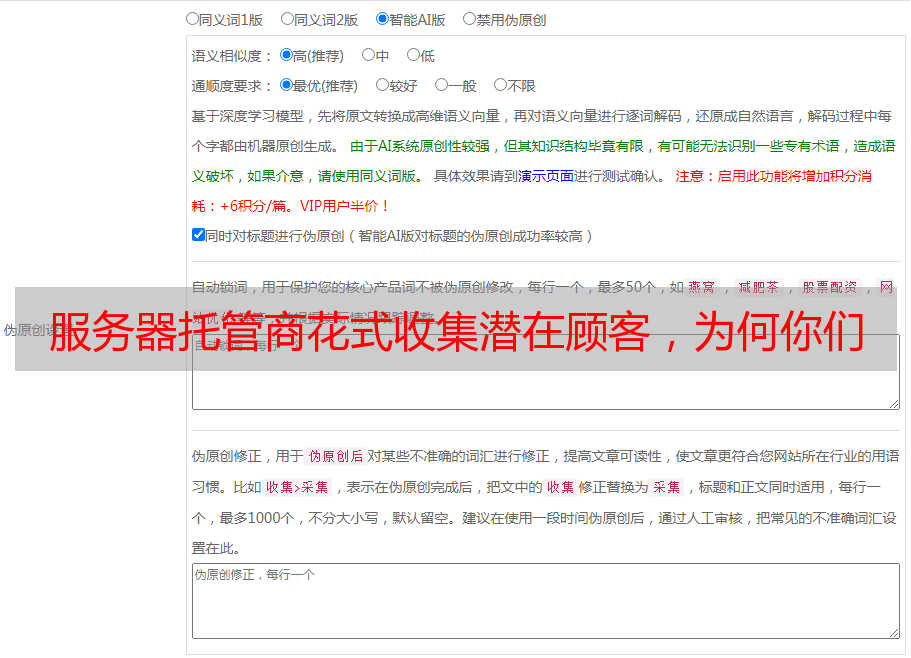Set 通顺度要求 to 一般
The image size is (911, 658).
[x=442, y=85]
